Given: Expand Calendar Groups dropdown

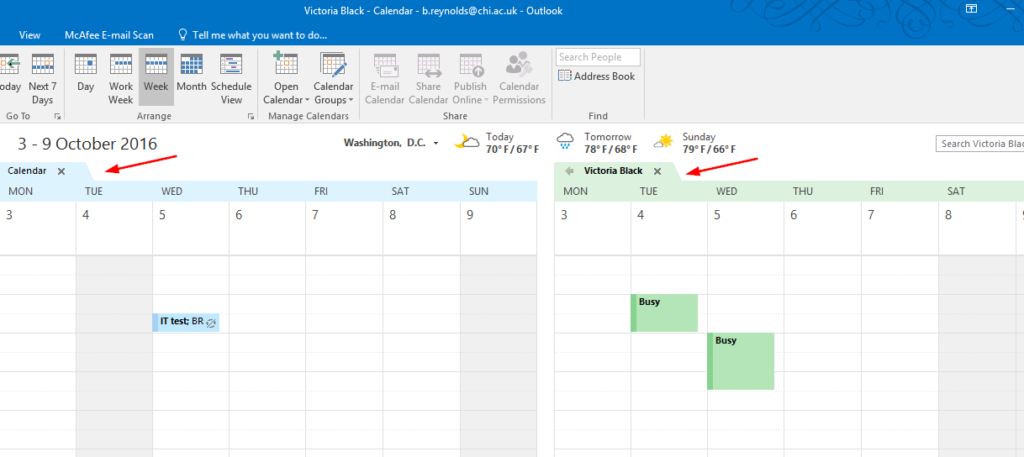Looking at the screenshot, I should point(333,78).
